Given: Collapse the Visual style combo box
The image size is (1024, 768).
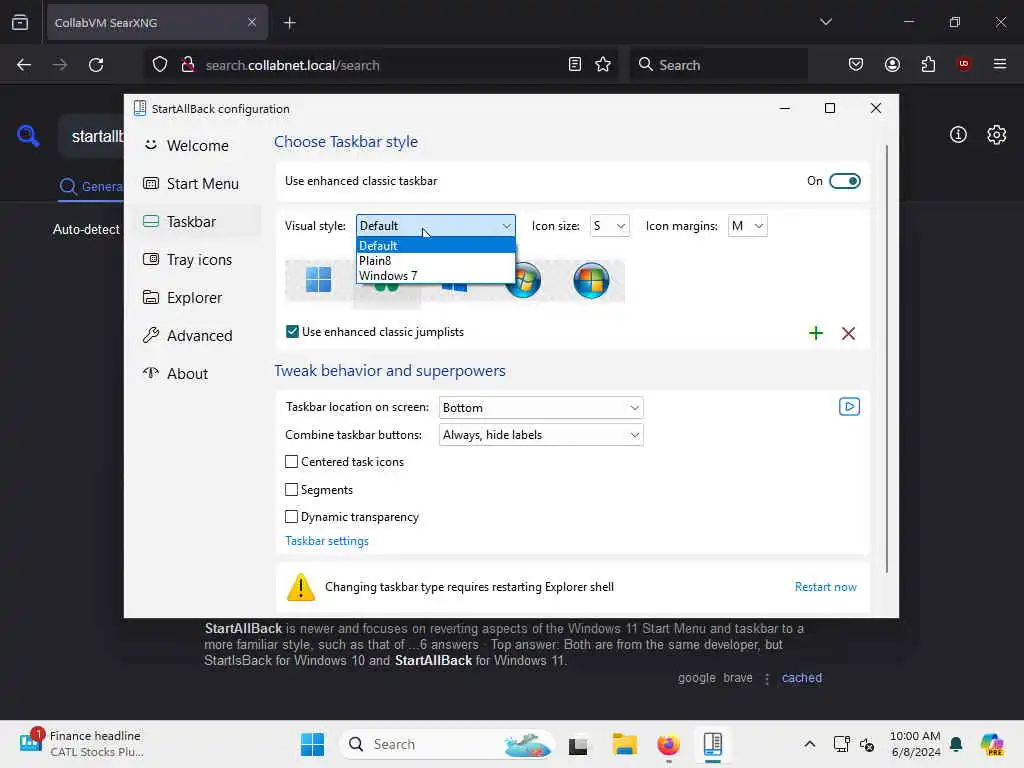Looking at the screenshot, I should [436, 225].
